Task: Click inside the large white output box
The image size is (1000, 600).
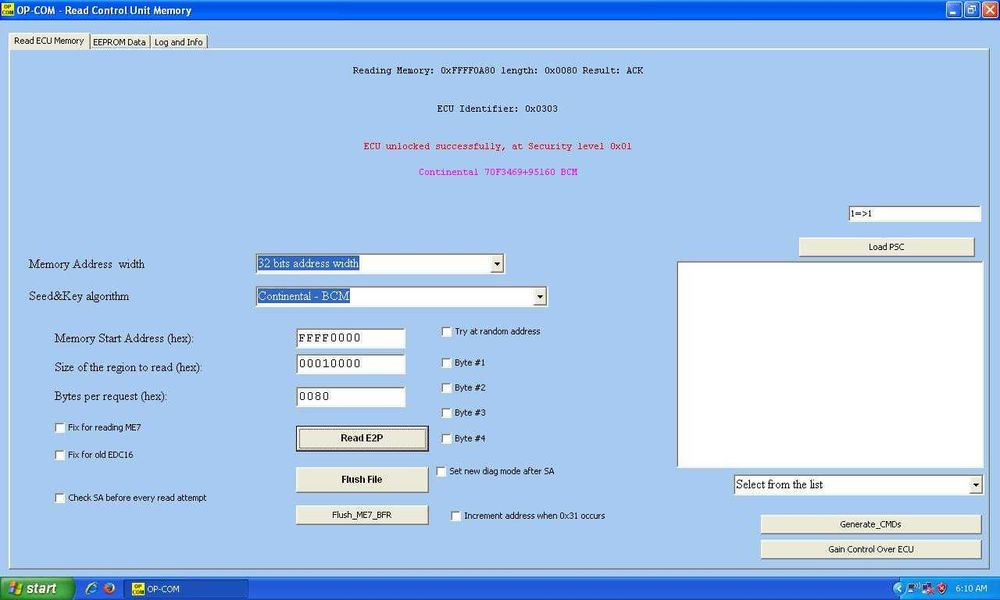Action: (830, 365)
